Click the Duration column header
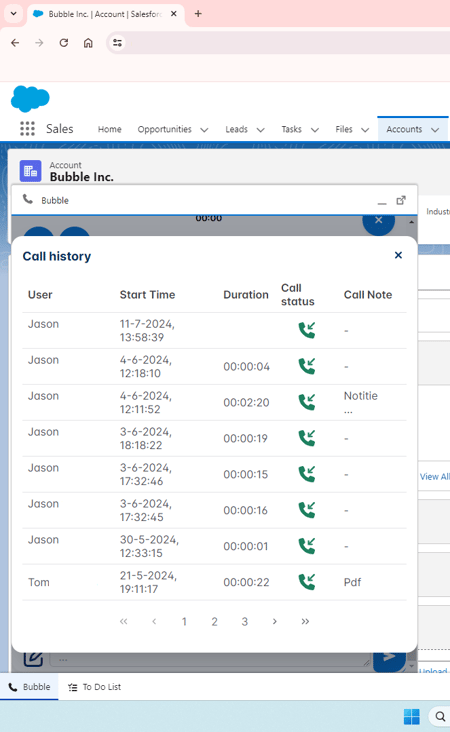The width and height of the screenshot is (450, 732). [246, 295]
